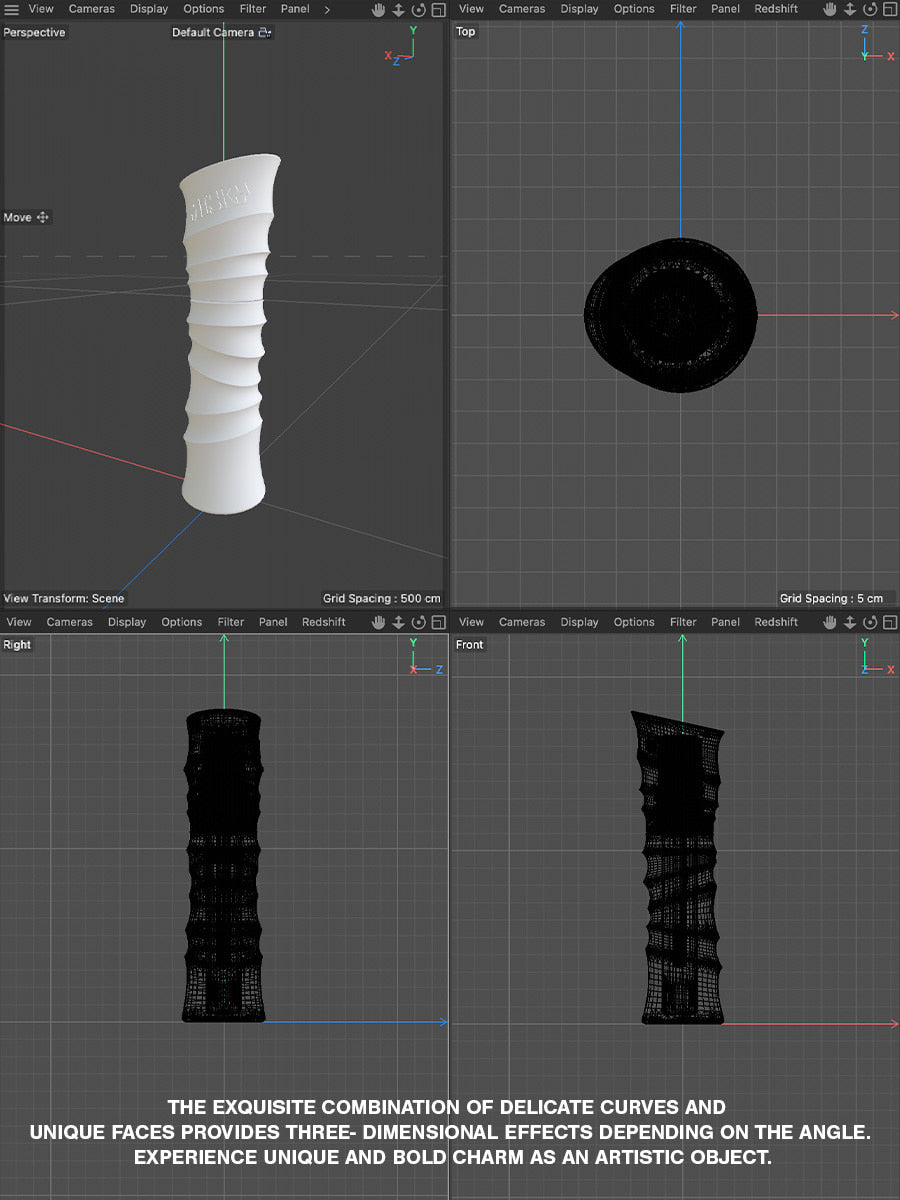This screenshot has width=900, height=1200.
Task: Click the Move tool label in Perspective
Action: pos(18,217)
